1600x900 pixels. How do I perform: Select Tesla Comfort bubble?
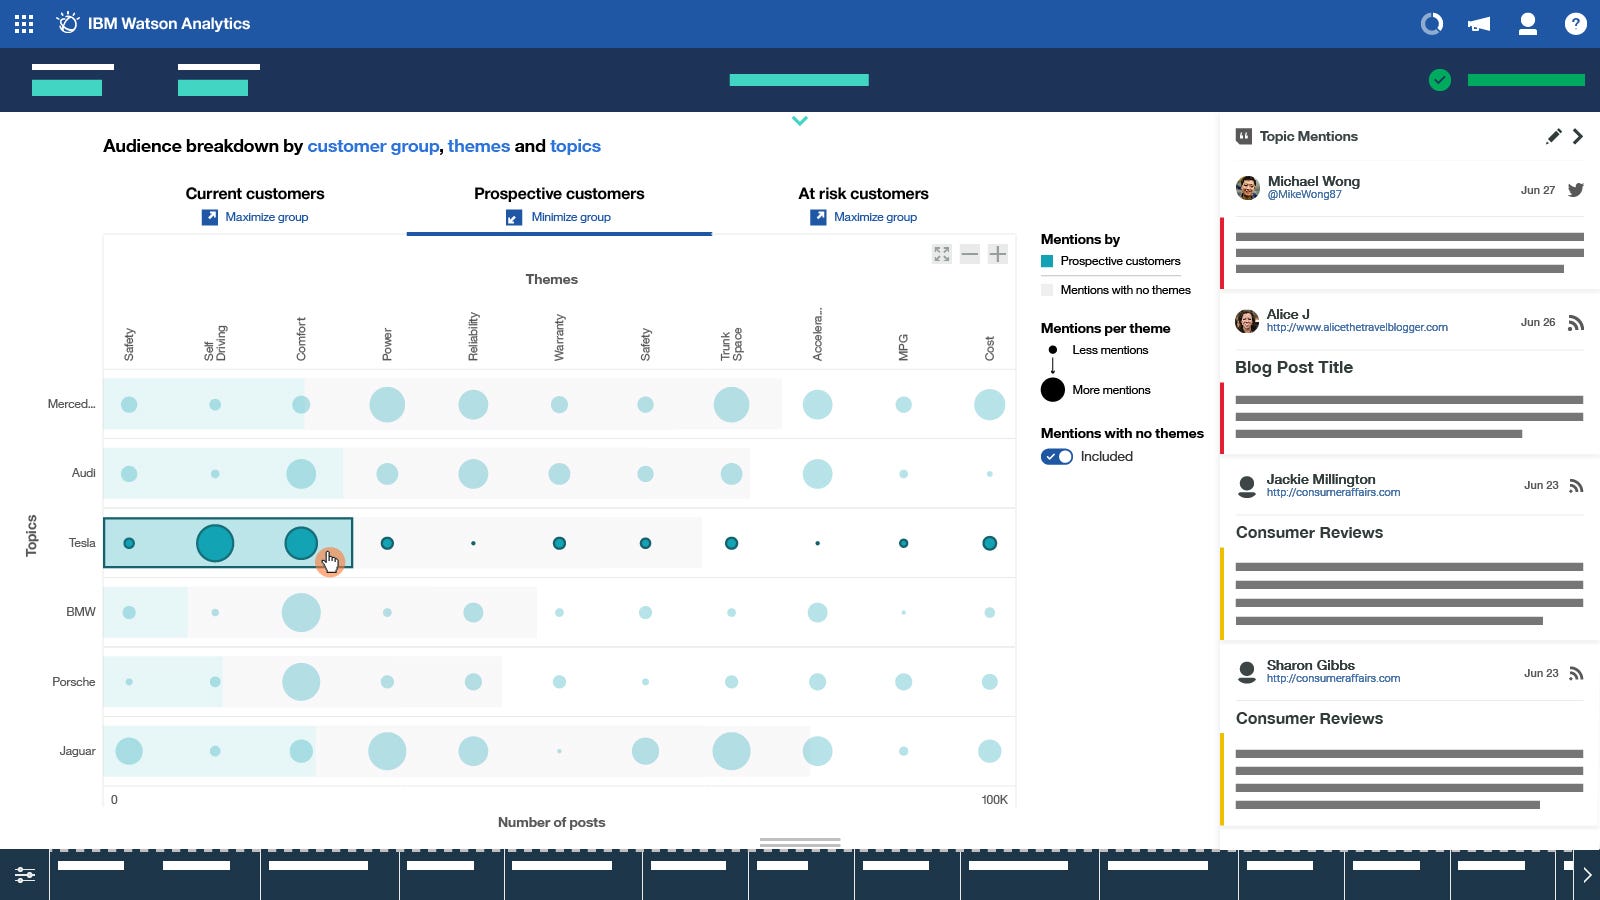(301, 543)
